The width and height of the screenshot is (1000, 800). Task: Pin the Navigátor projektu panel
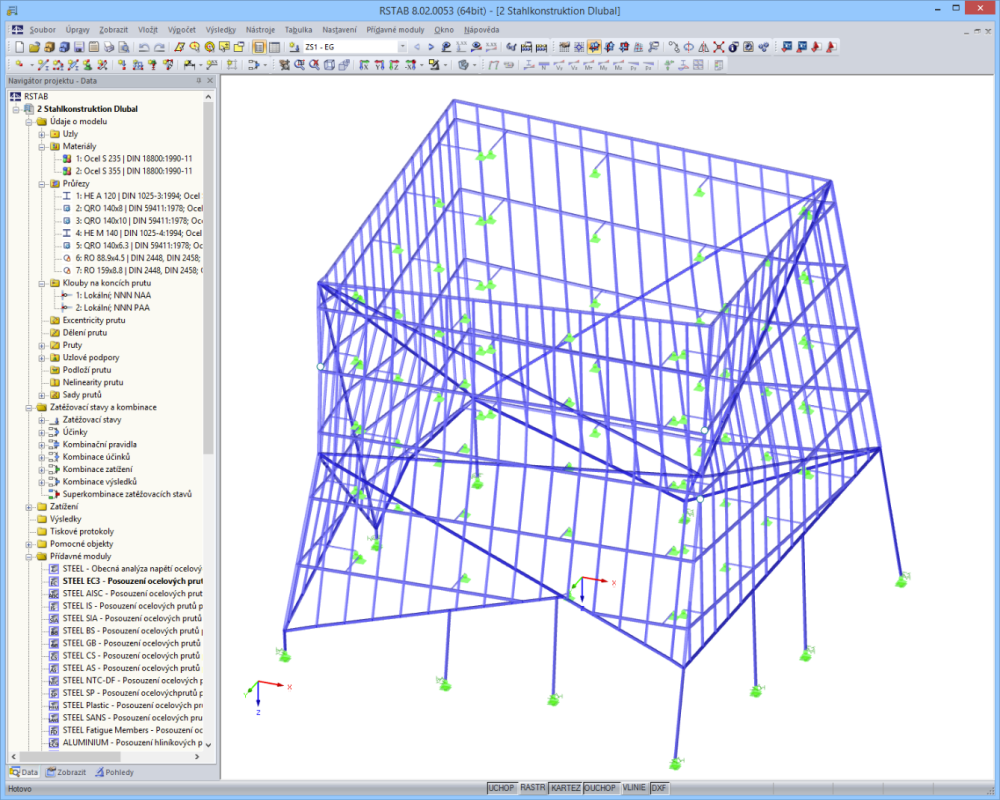(198, 81)
